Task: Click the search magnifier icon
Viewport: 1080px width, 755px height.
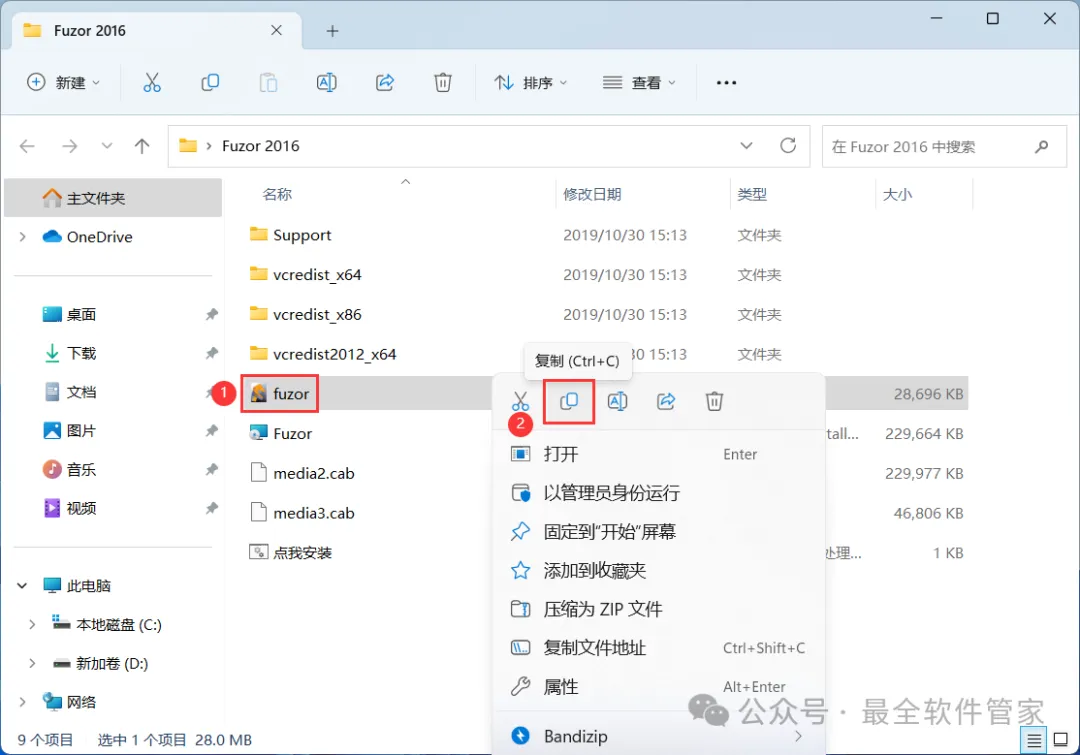Action: click(1041, 146)
